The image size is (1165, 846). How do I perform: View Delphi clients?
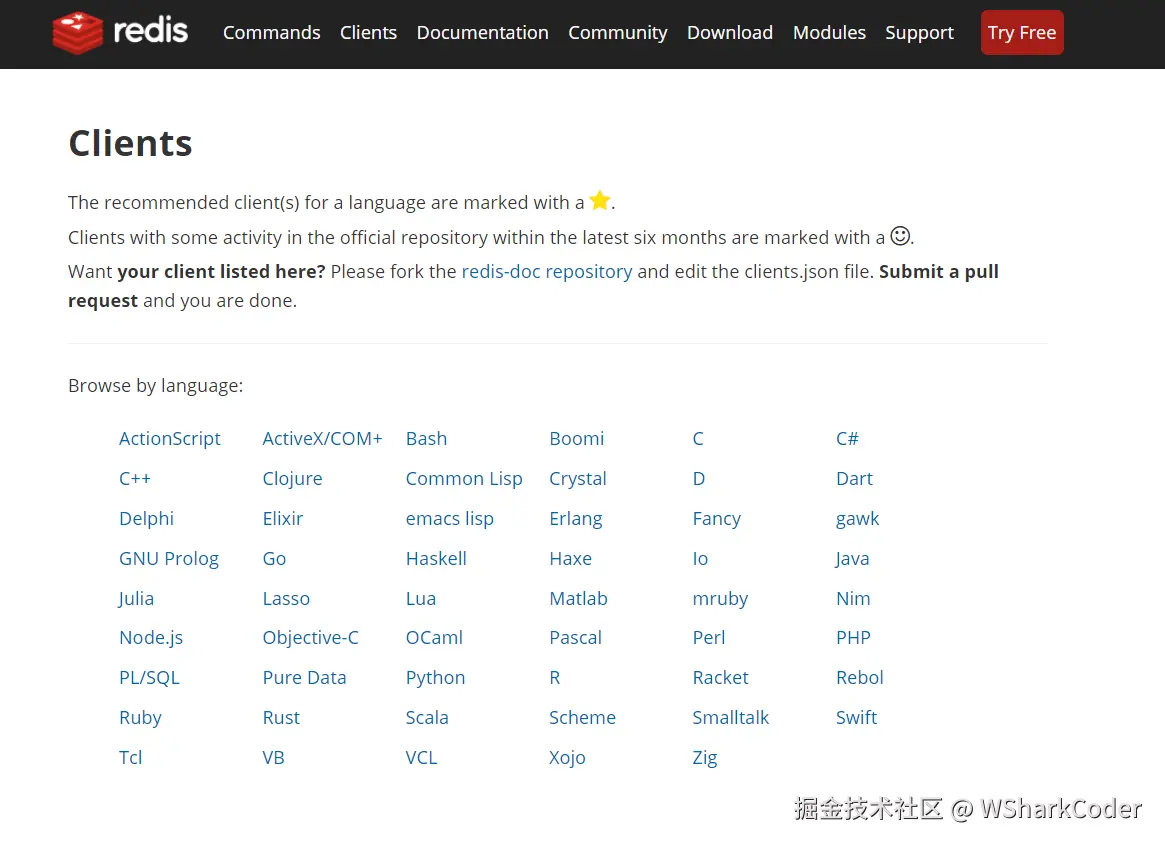point(146,519)
